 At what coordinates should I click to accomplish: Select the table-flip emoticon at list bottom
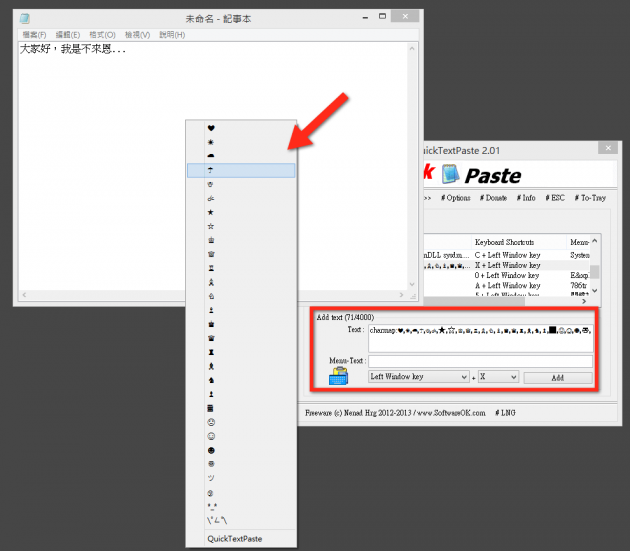[x=213, y=520]
